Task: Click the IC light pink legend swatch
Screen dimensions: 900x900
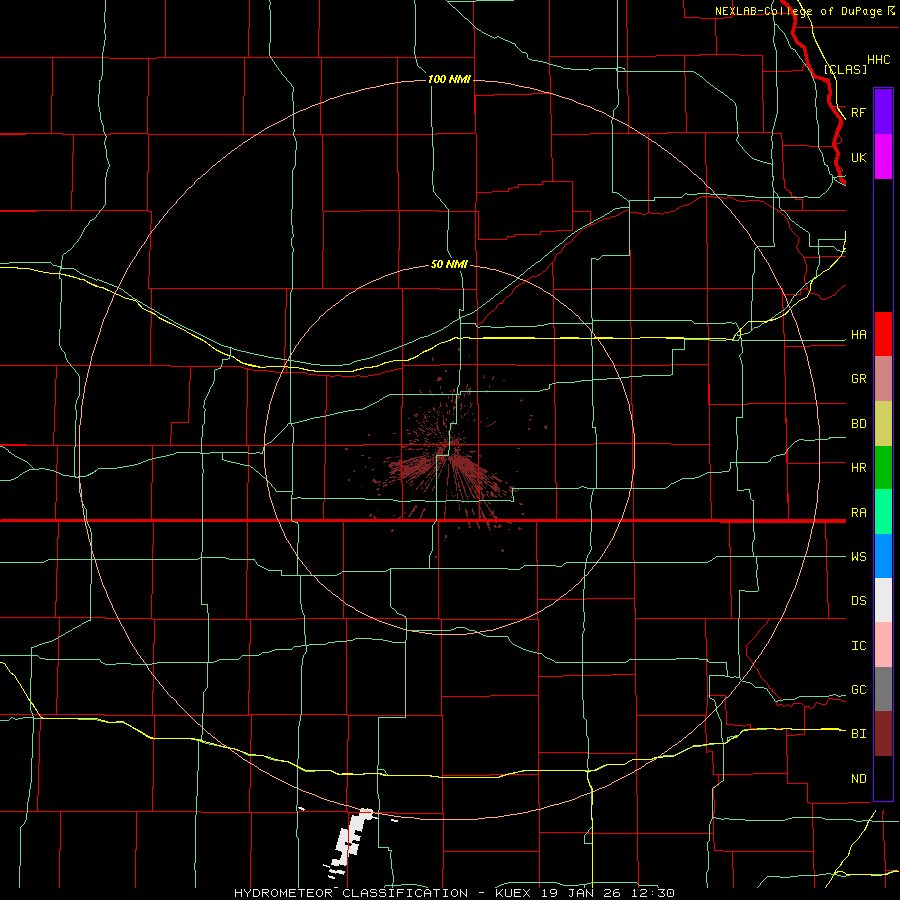Action: pyautogui.click(x=883, y=645)
